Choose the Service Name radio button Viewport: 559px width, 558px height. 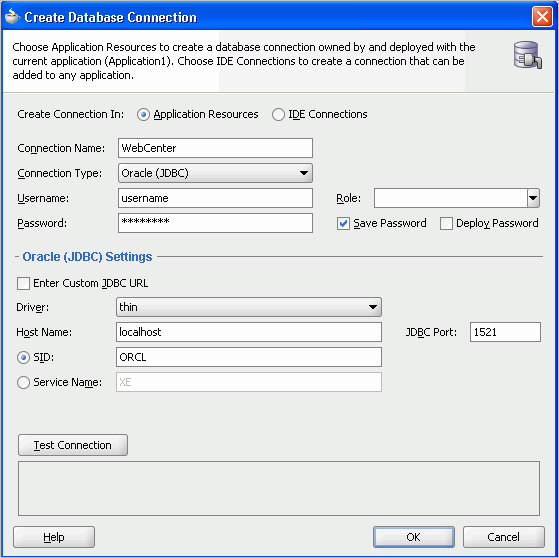point(24,382)
